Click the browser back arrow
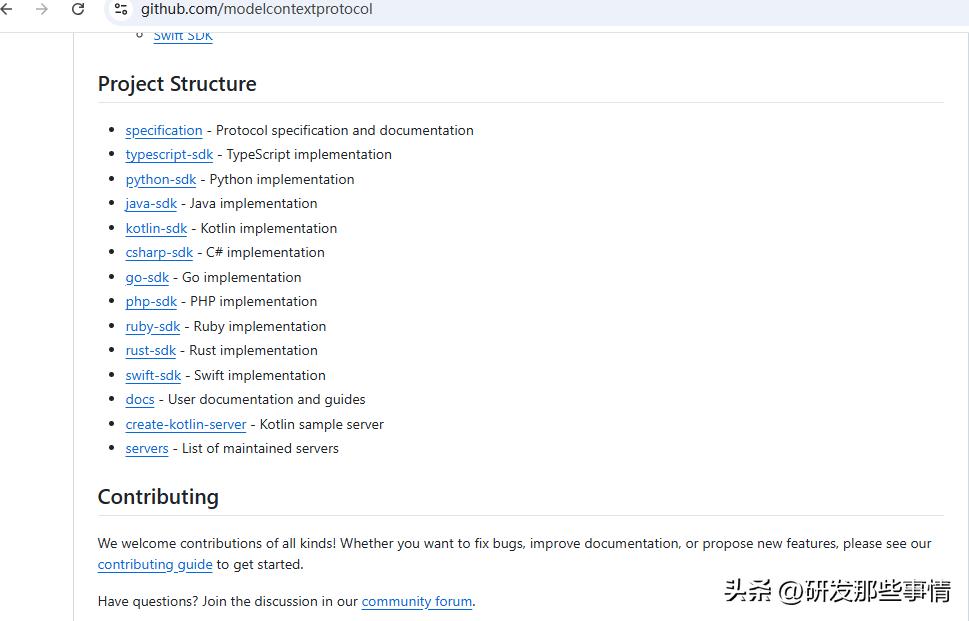The width and height of the screenshot is (969, 621). (x=7, y=9)
